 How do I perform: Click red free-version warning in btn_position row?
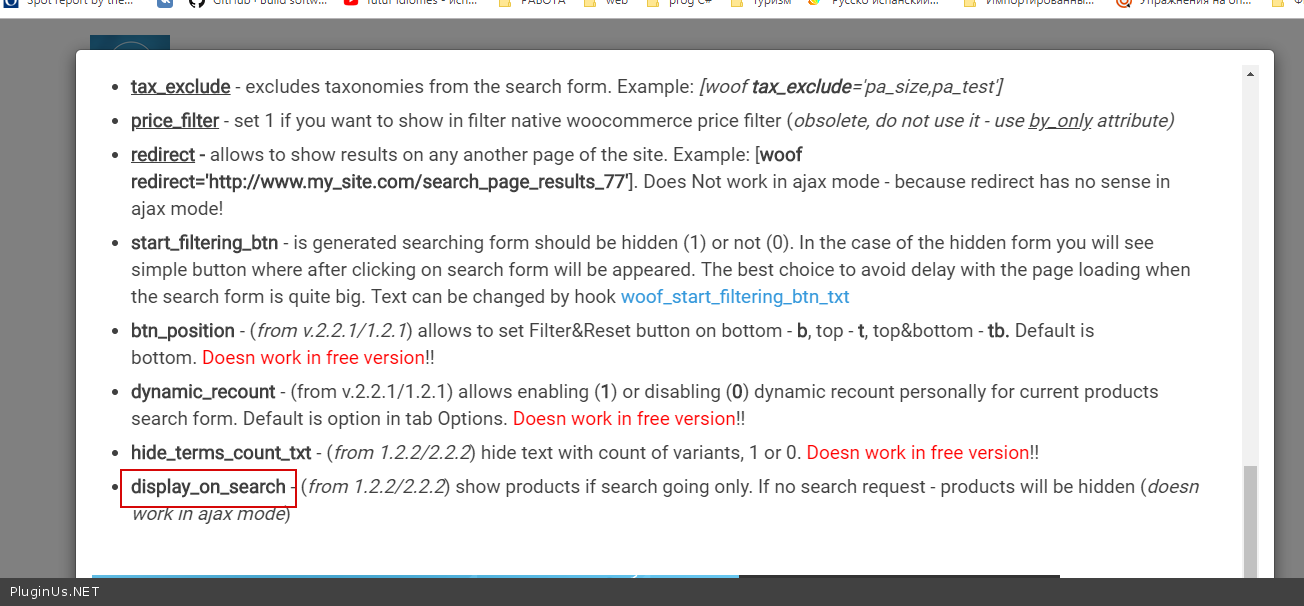click(x=313, y=357)
